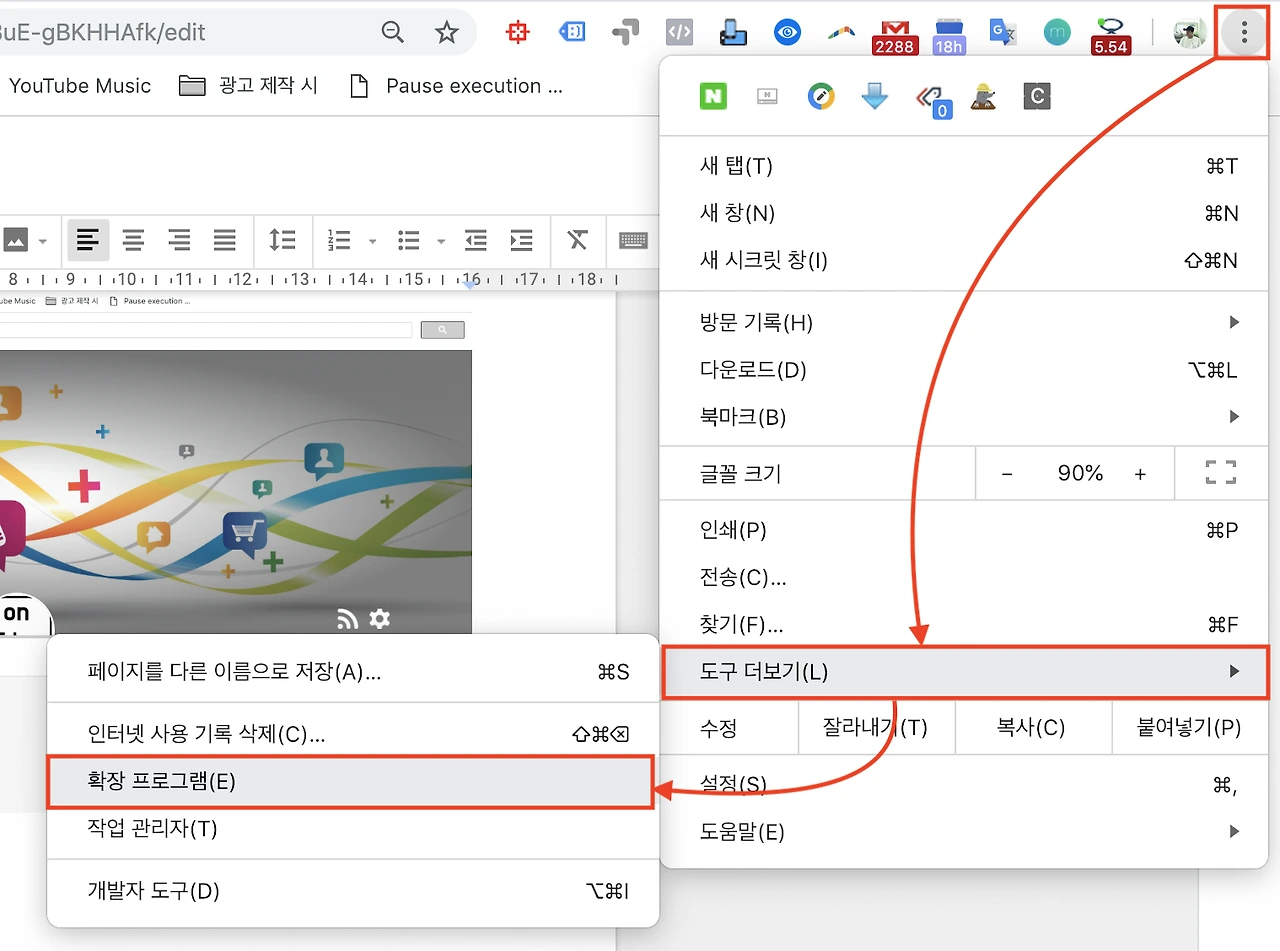Center align the document text

[x=133, y=240]
